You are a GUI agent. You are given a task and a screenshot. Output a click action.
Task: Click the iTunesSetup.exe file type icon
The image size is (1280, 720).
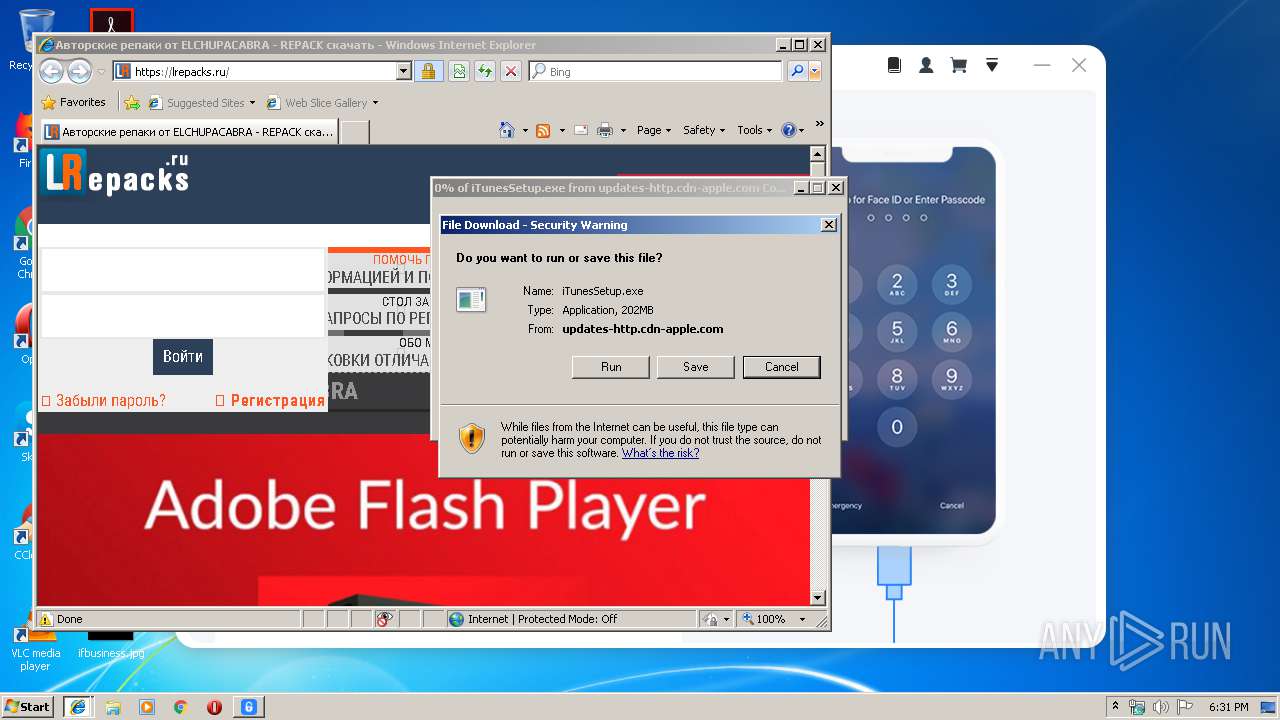coord(471,299)
